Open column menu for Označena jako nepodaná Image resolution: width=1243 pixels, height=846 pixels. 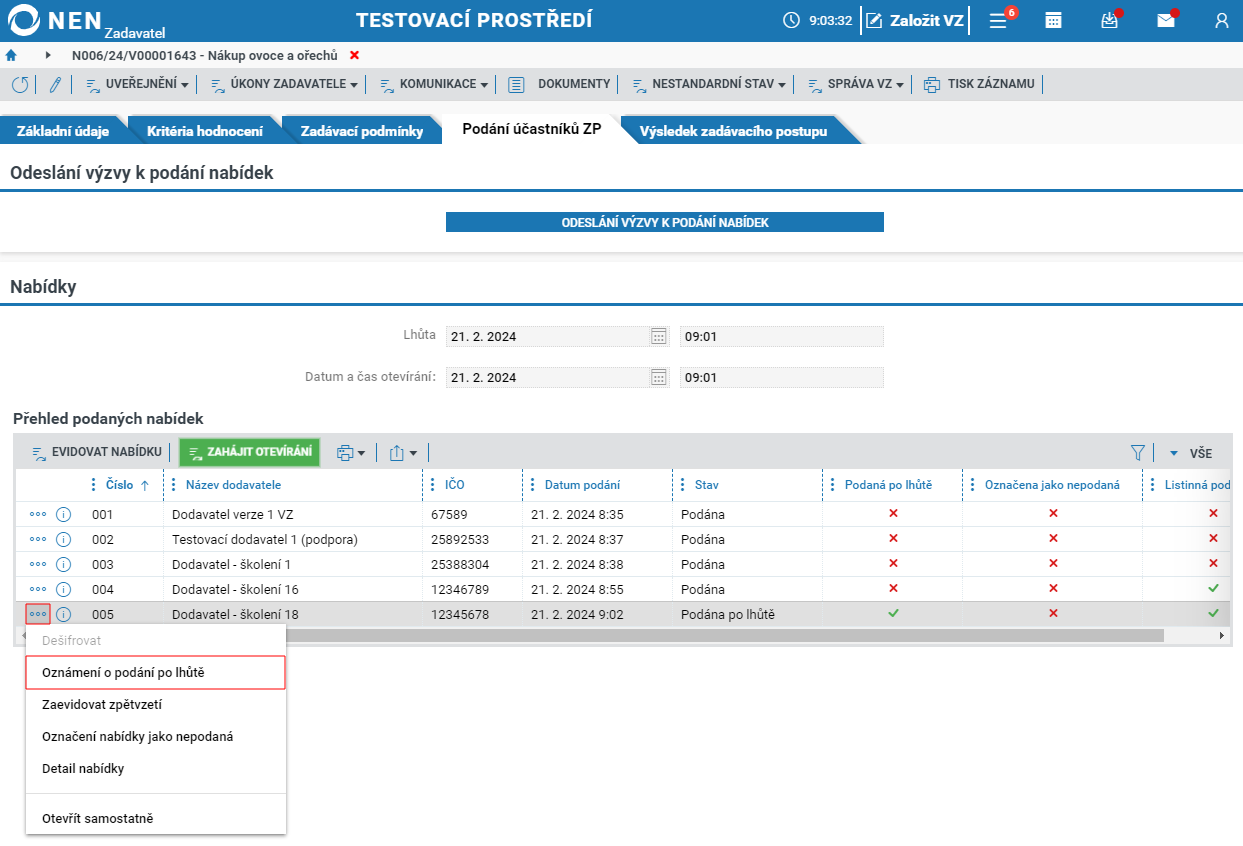[973, 485]
